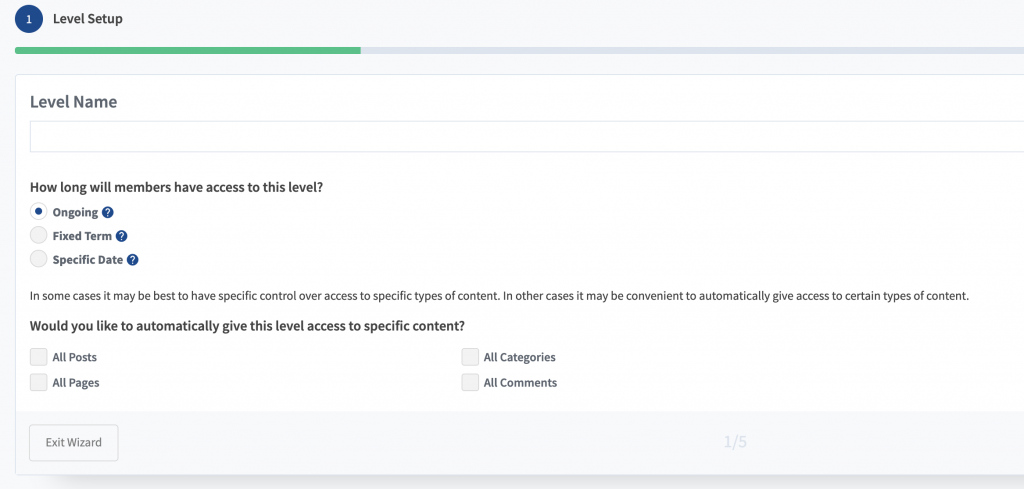Click the Ongoing help question-mark icon
Viewport: 1024px width, 489px height.
tap(108, 212)
